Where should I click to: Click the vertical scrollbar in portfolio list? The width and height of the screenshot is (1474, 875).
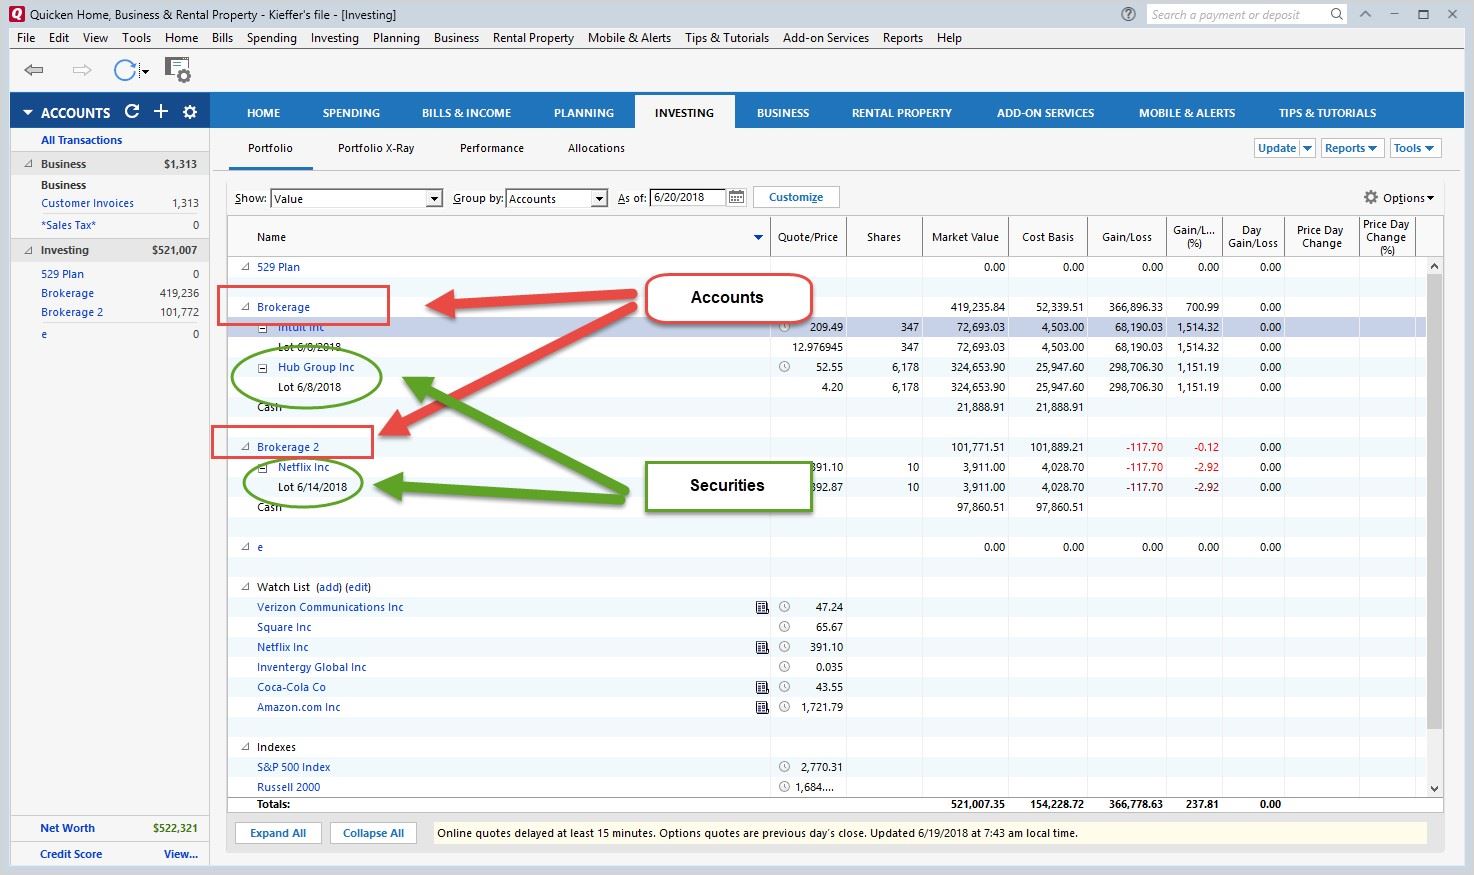pos(1434,500)
